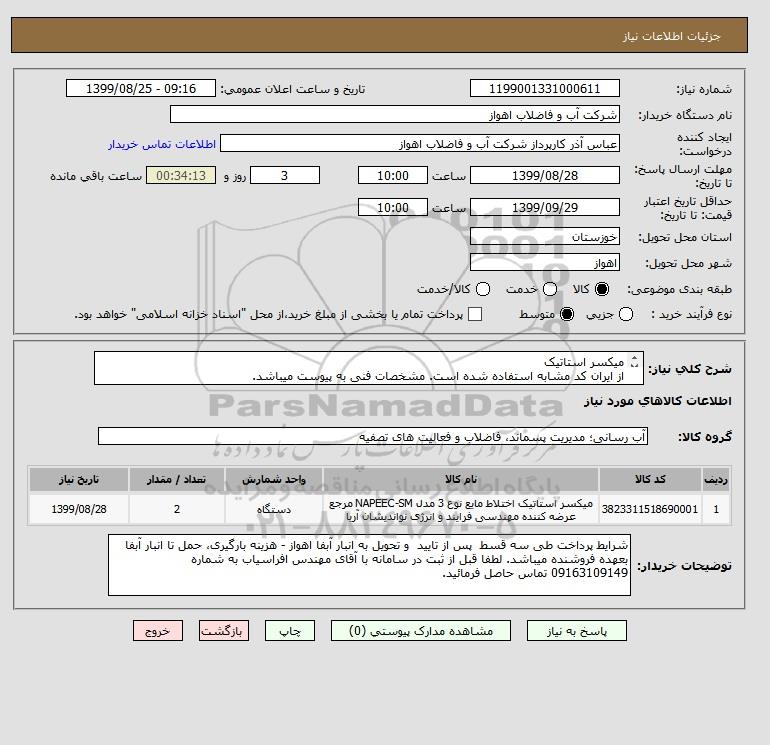Click the need number field 1199001331000611

click(545, 88)
